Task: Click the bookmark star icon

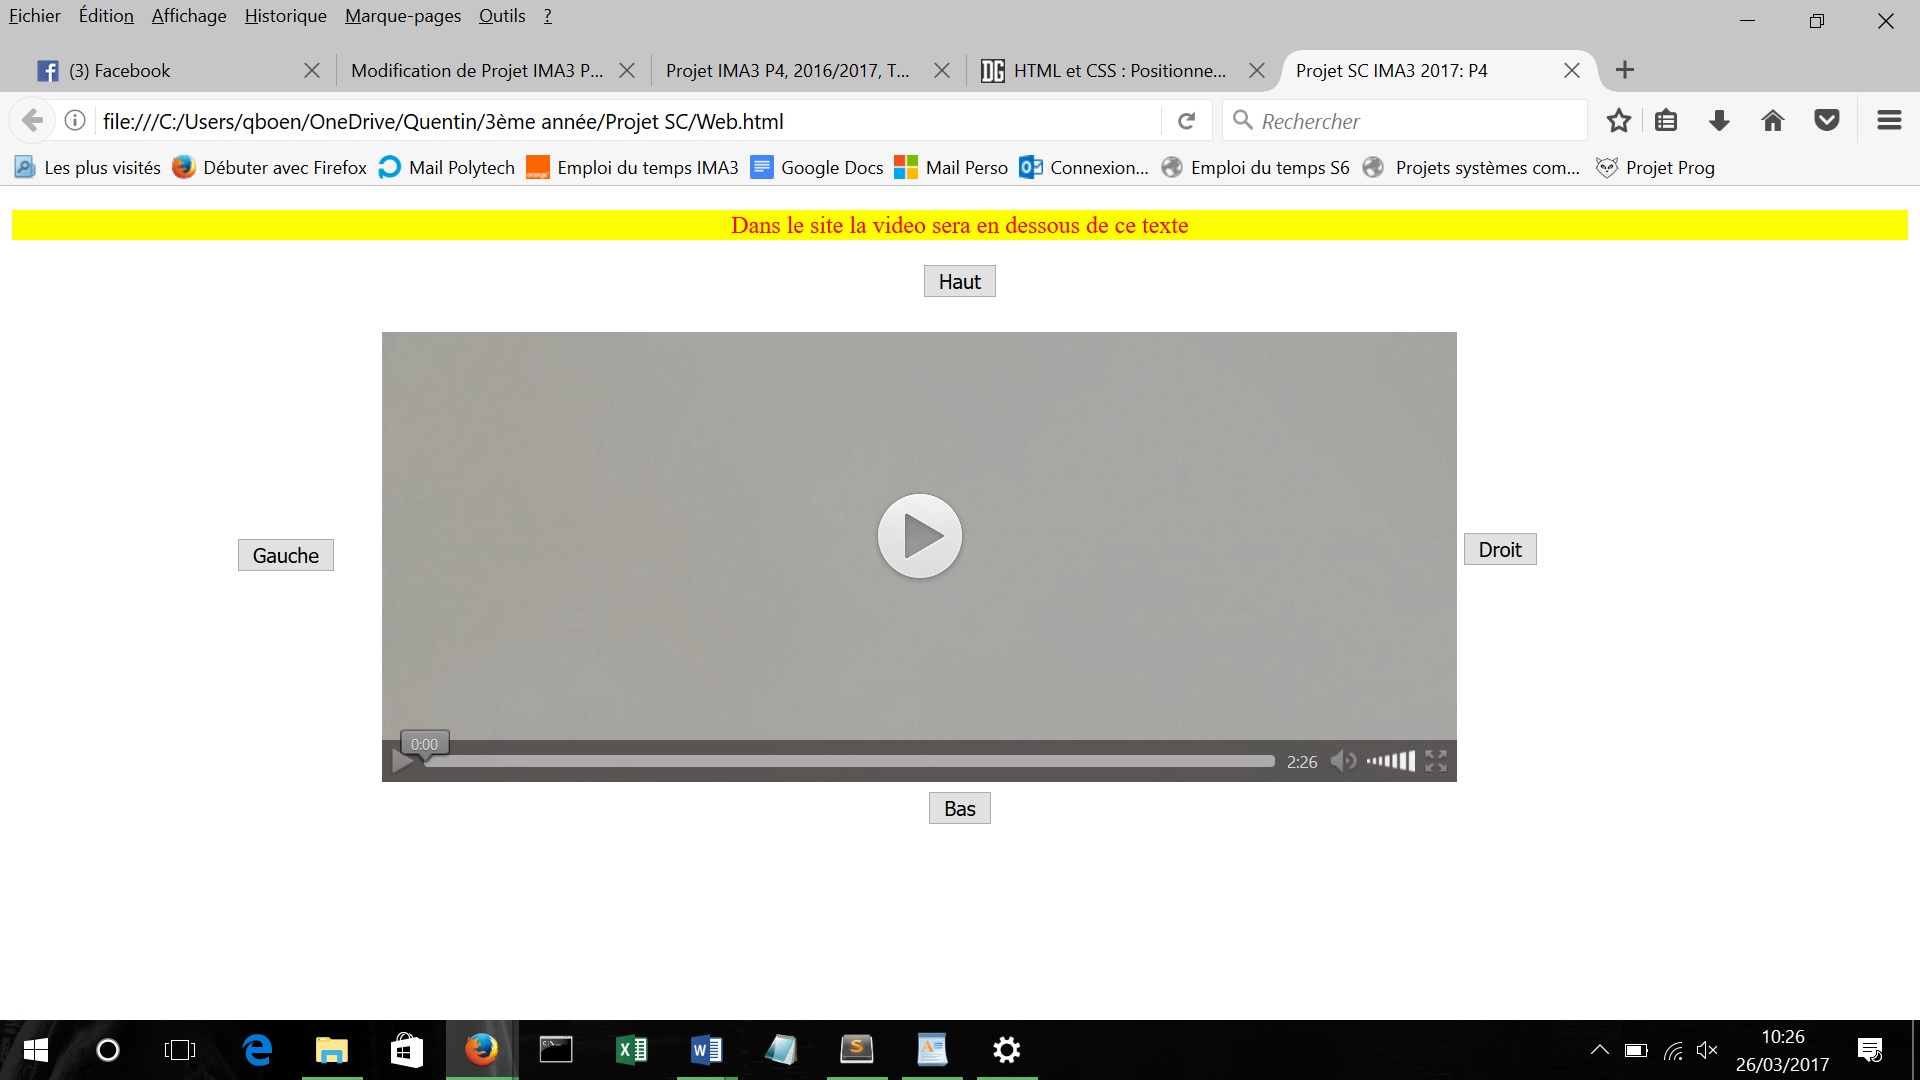Action: coord(1618,121)
